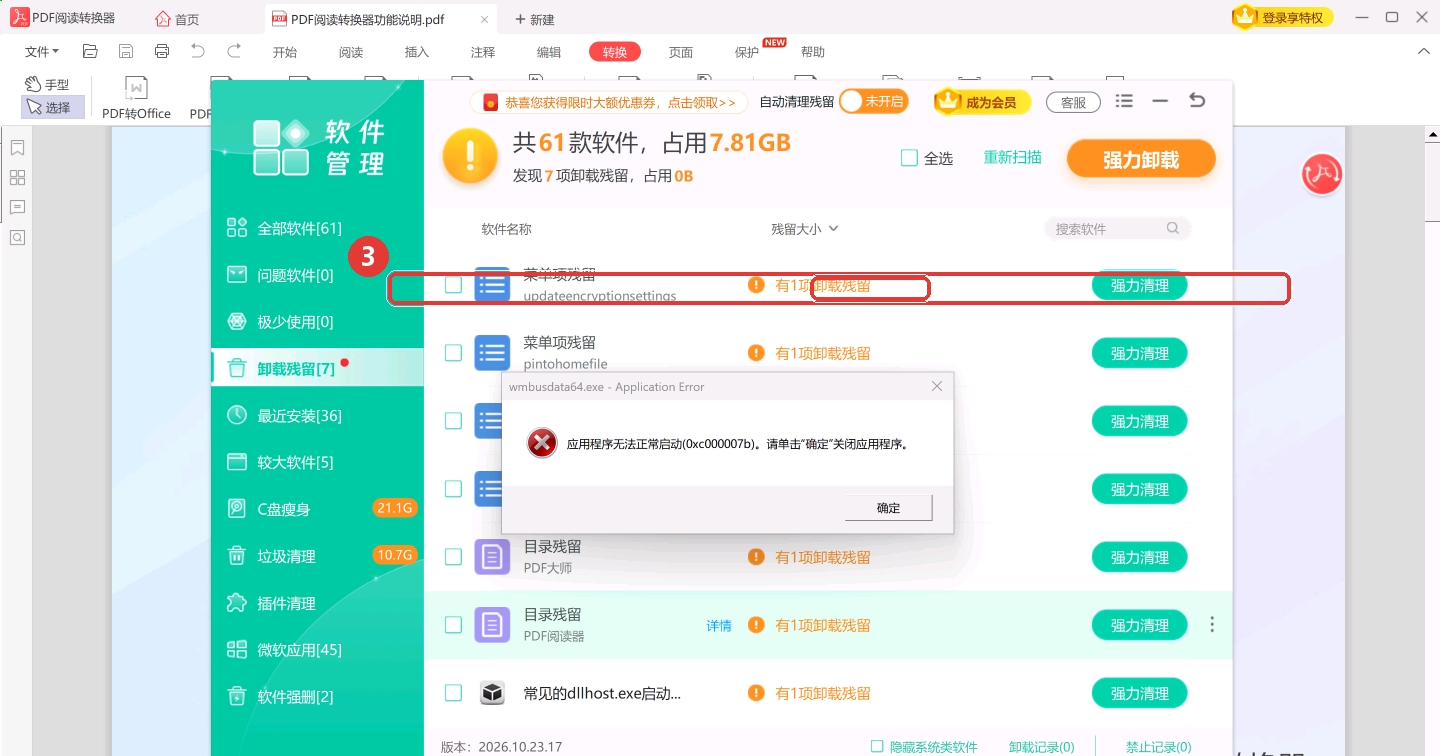Screen dimensions: 1440x756
Task: Open the annotation list icon in PDF left sidebar
Action: 17,208
